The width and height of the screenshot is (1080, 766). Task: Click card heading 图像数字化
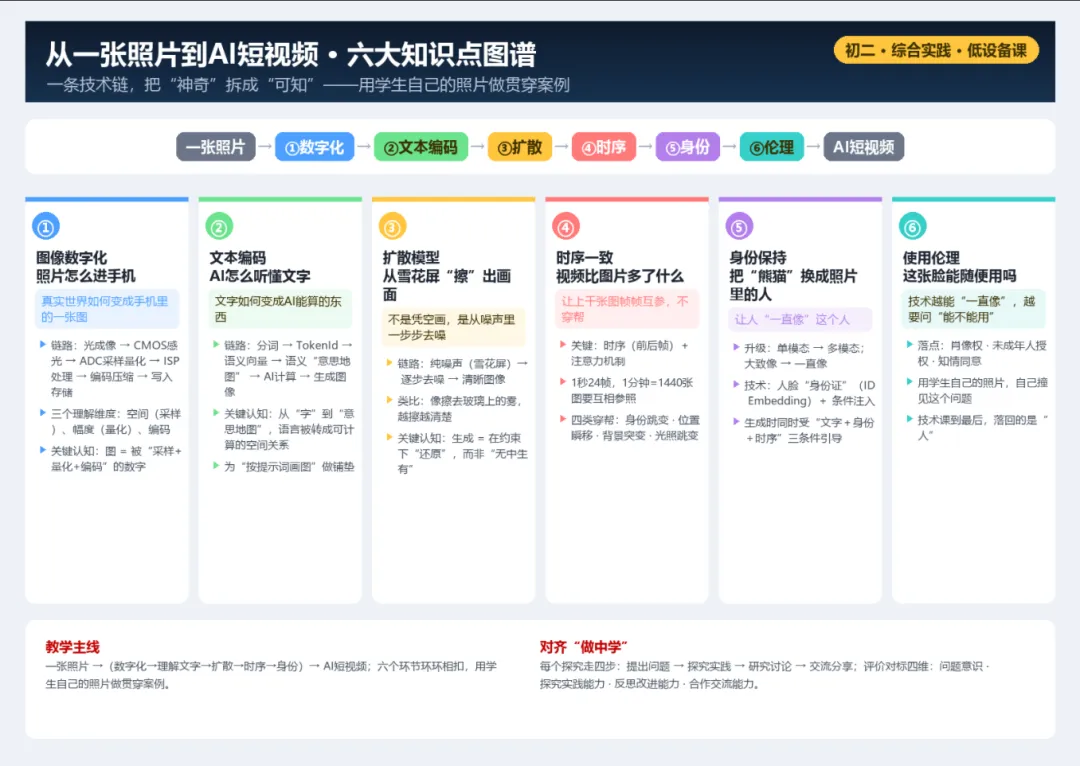pyautogui.click(x=72, y=258)
